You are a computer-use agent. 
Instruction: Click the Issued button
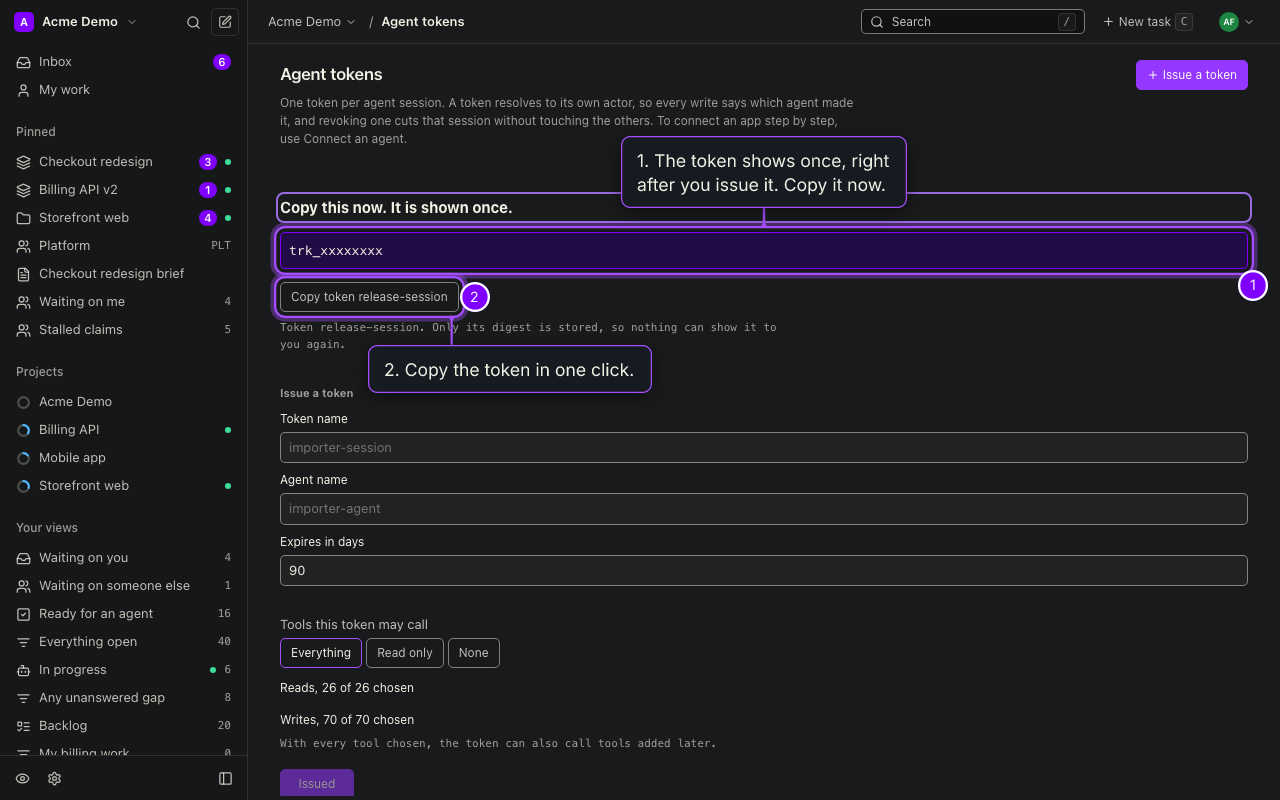(x=317, y=784)
